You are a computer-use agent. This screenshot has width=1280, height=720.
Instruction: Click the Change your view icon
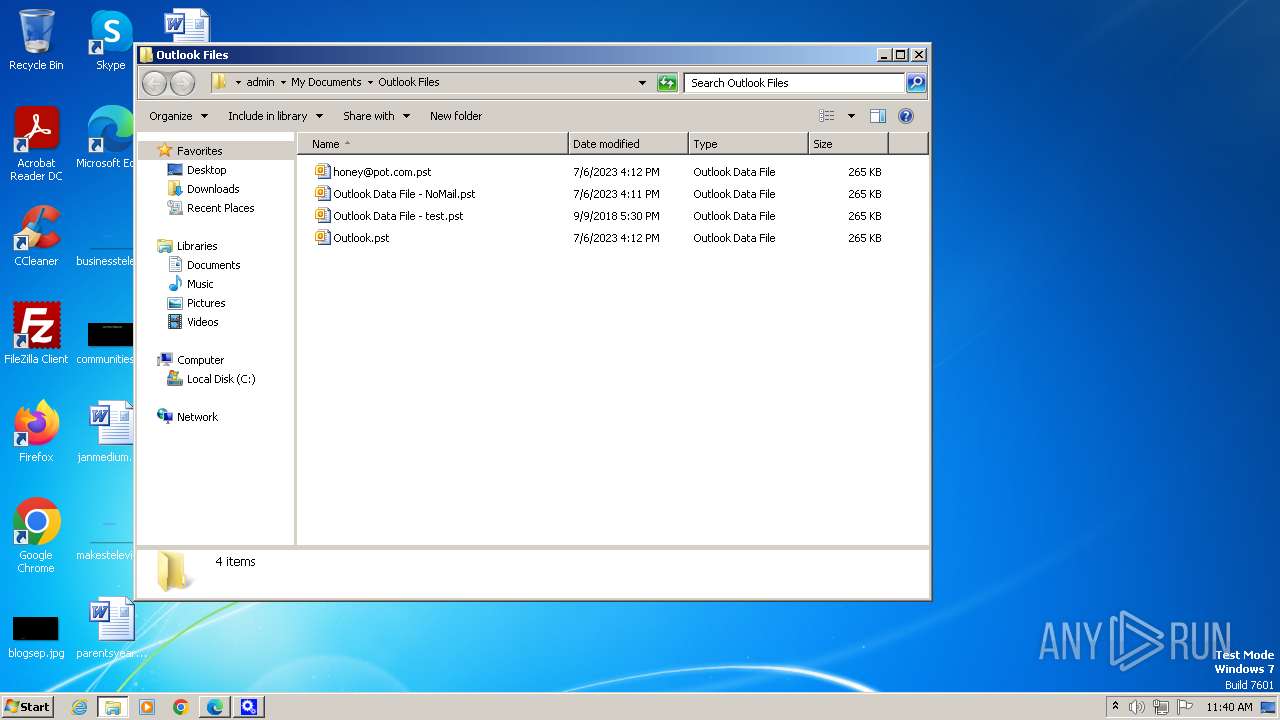click(x=826, y=116)
